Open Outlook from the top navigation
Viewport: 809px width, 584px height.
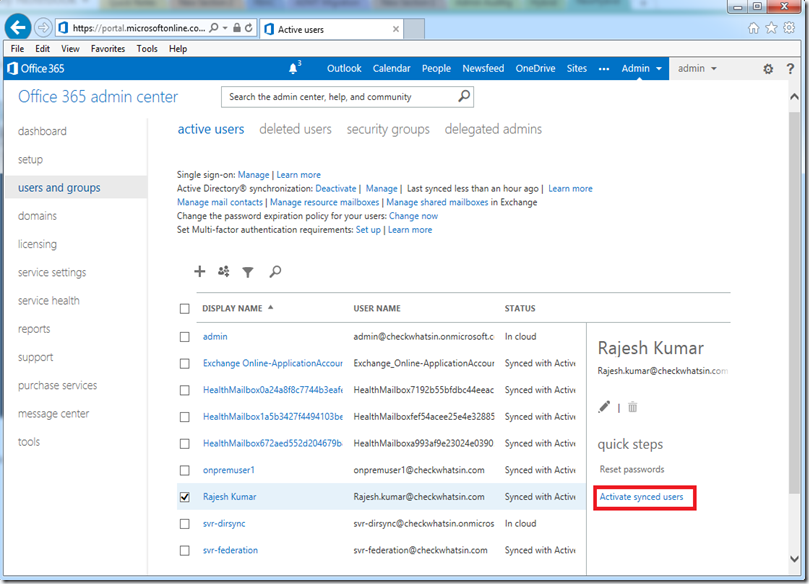pyautogui.click(x=344, y=68)
